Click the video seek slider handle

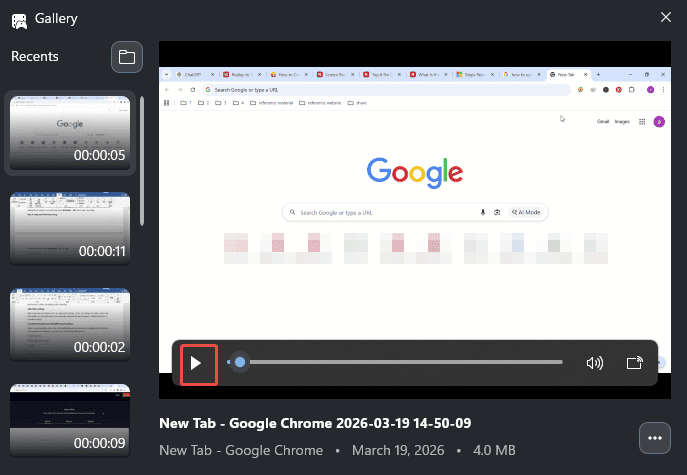pyautogui.click(x=240, y=362)
